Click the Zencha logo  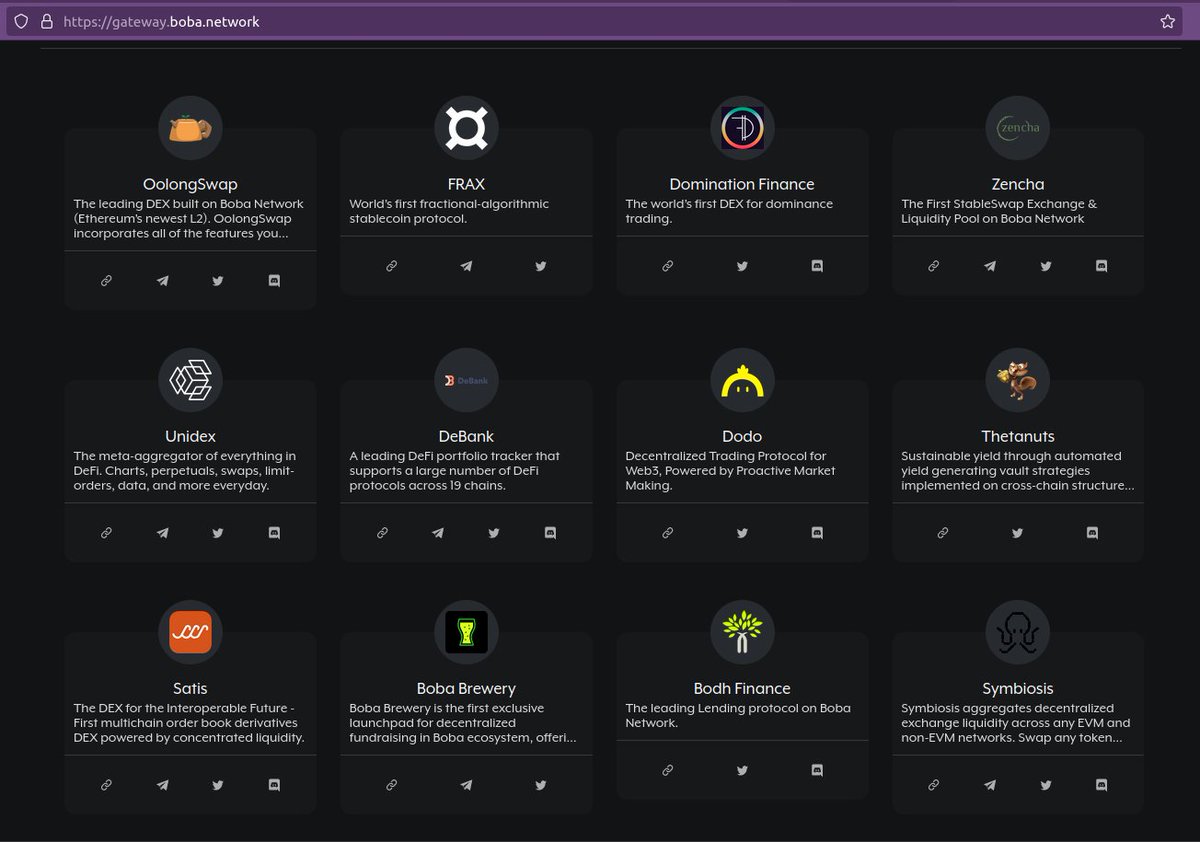(1018, 128)
